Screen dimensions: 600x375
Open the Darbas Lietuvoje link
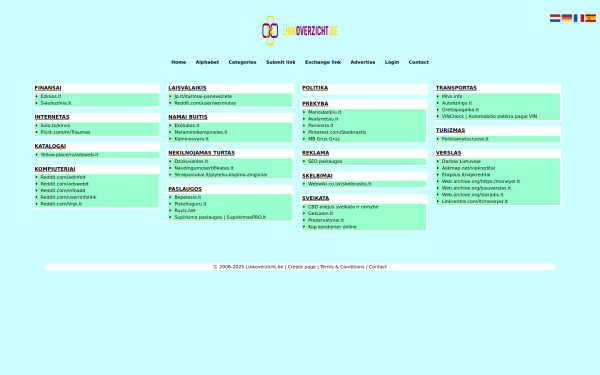tap(461, 161)
